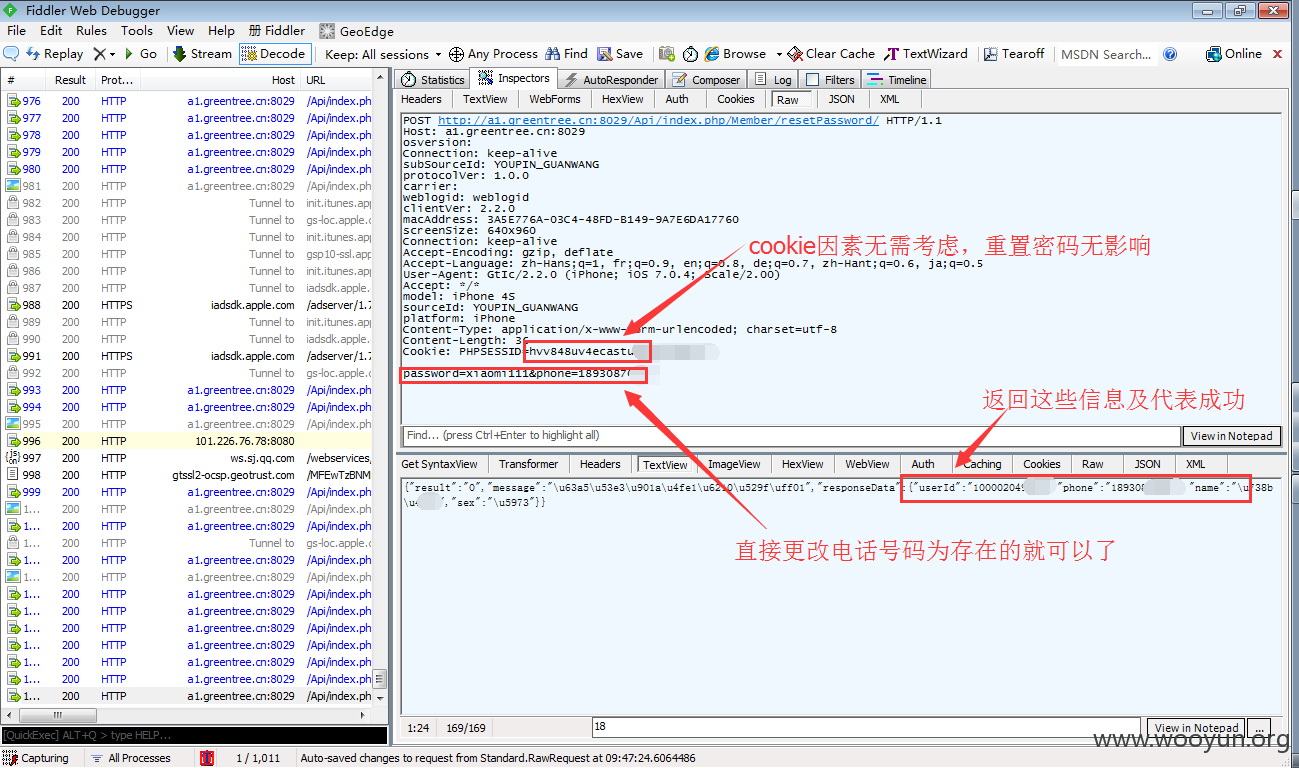This screenshot has width=1299, height=768.
Task: Click the Save sessions button
Action: pos(620,54)
